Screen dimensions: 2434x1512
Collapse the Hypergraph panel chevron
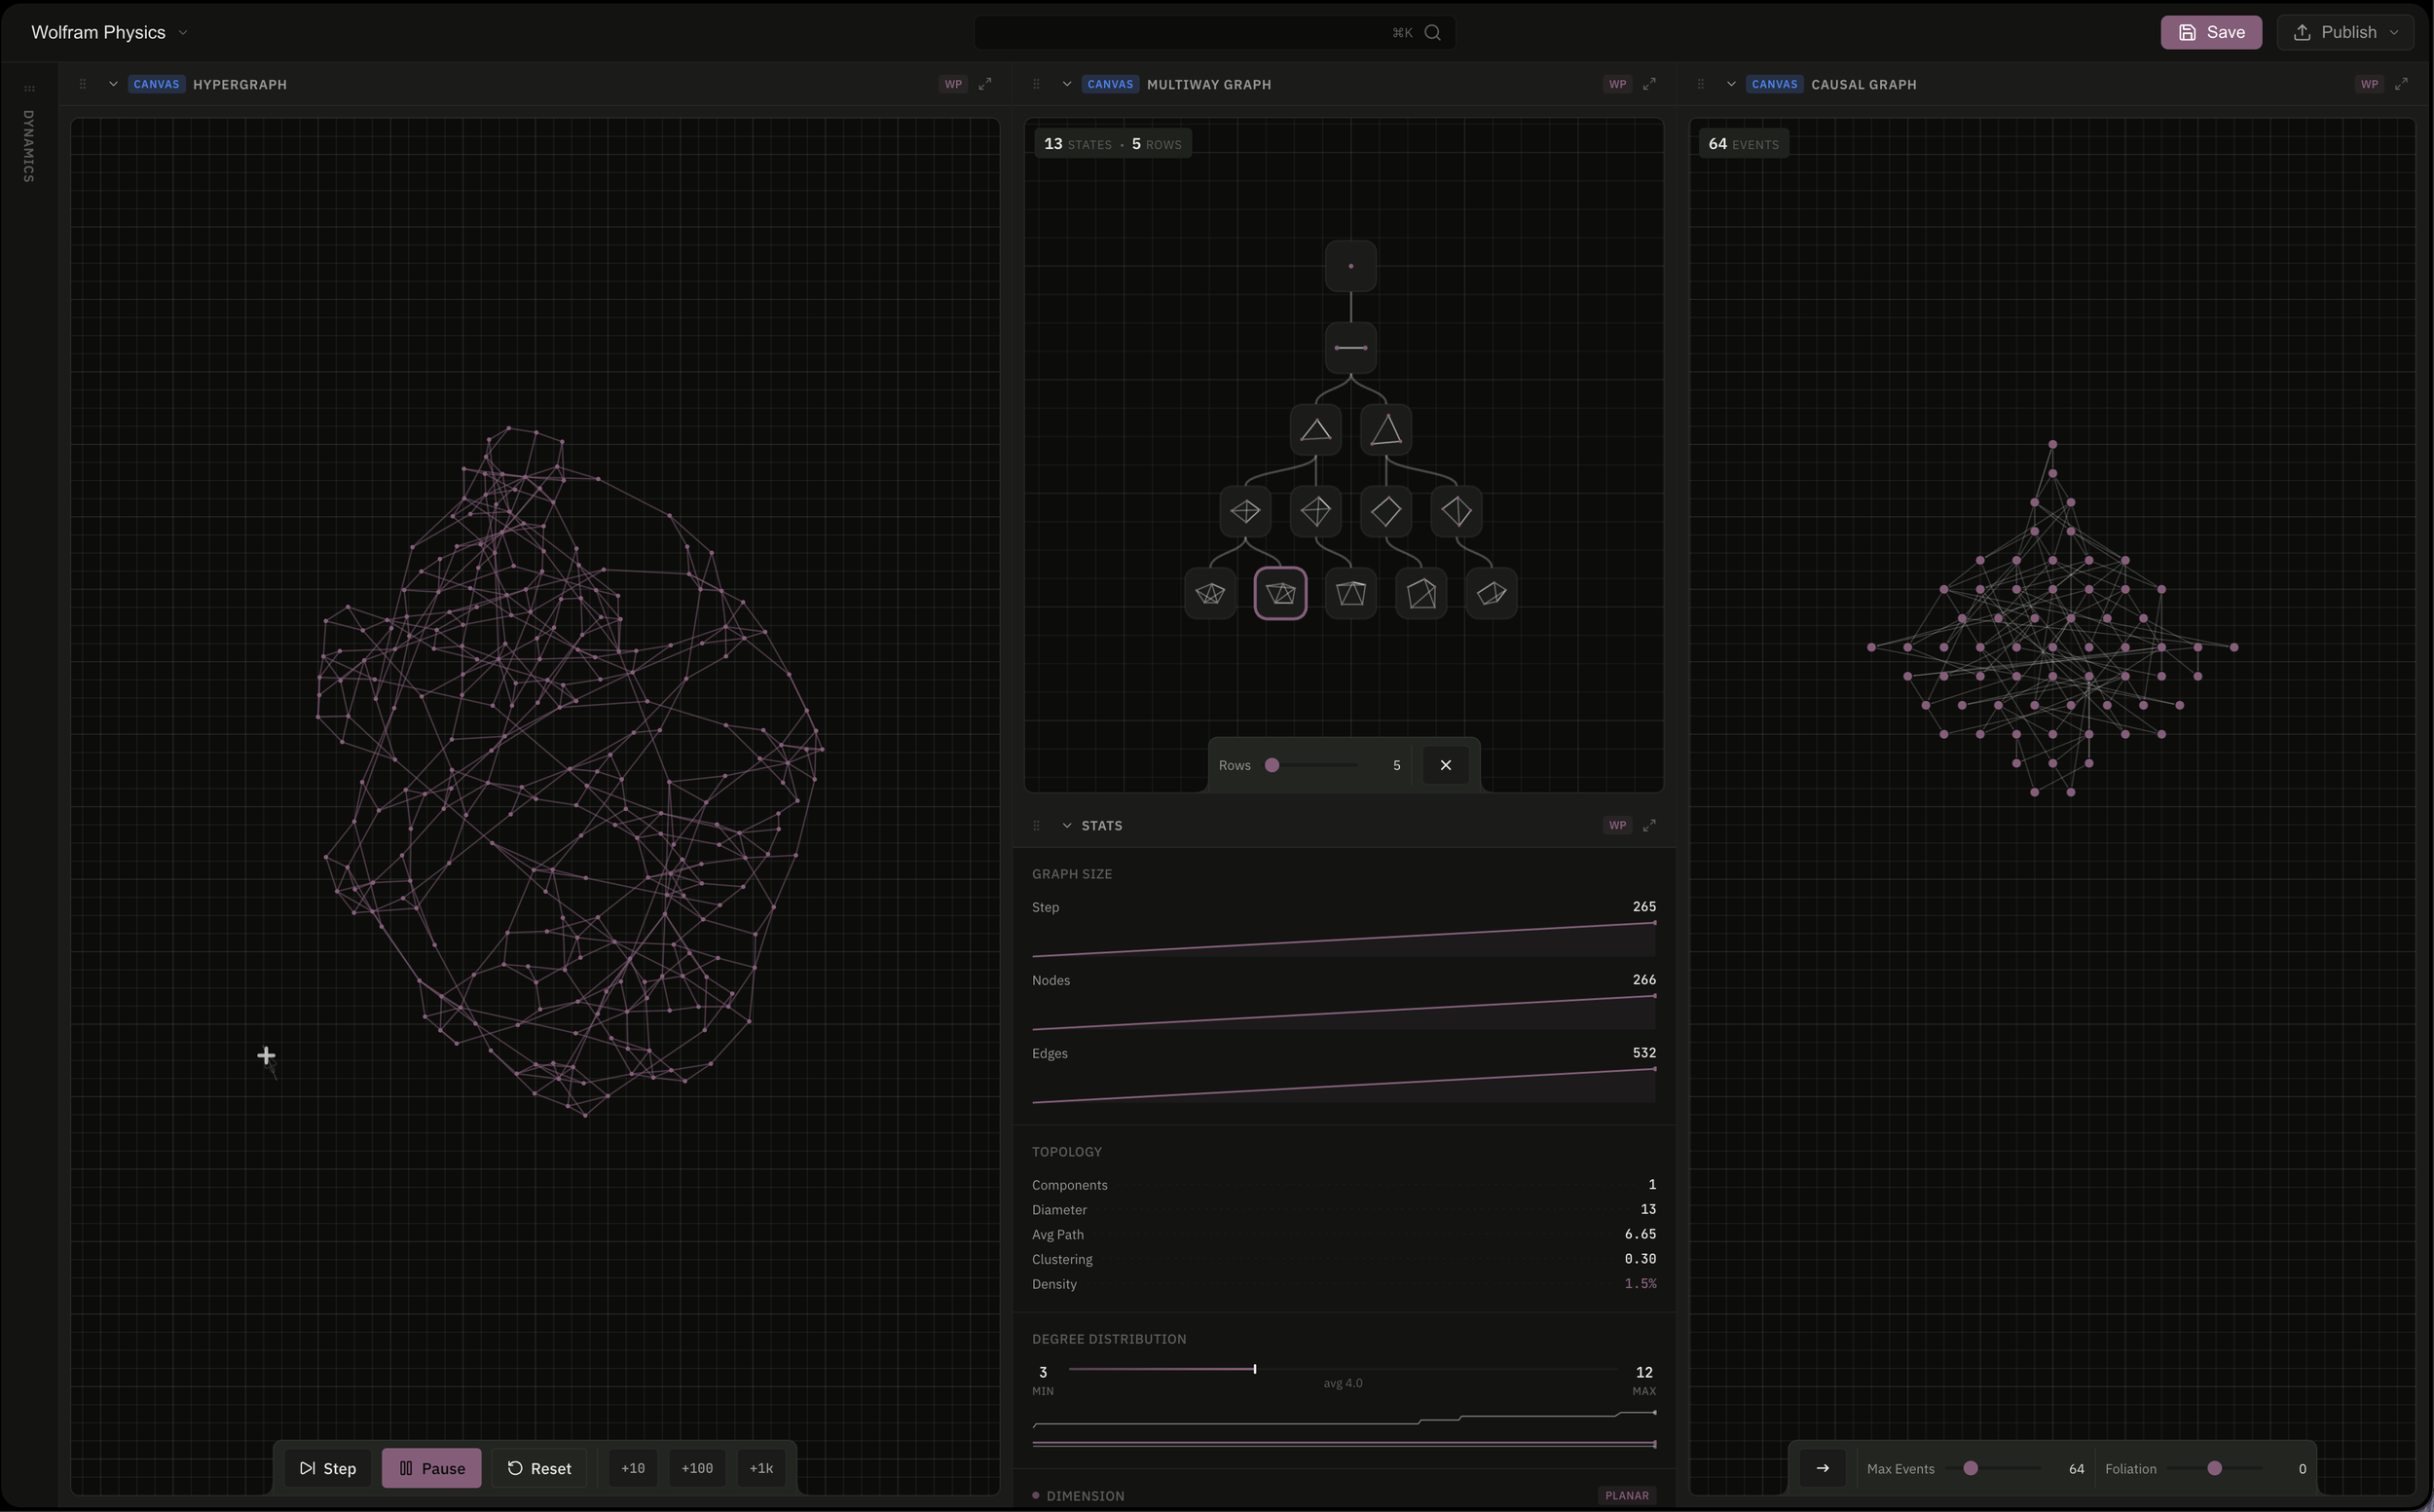(113, 84)
